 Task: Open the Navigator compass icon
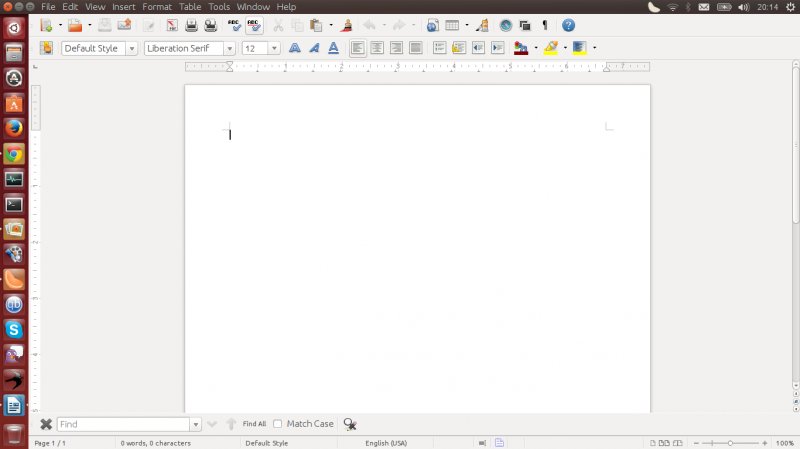[x=506, y=25]
